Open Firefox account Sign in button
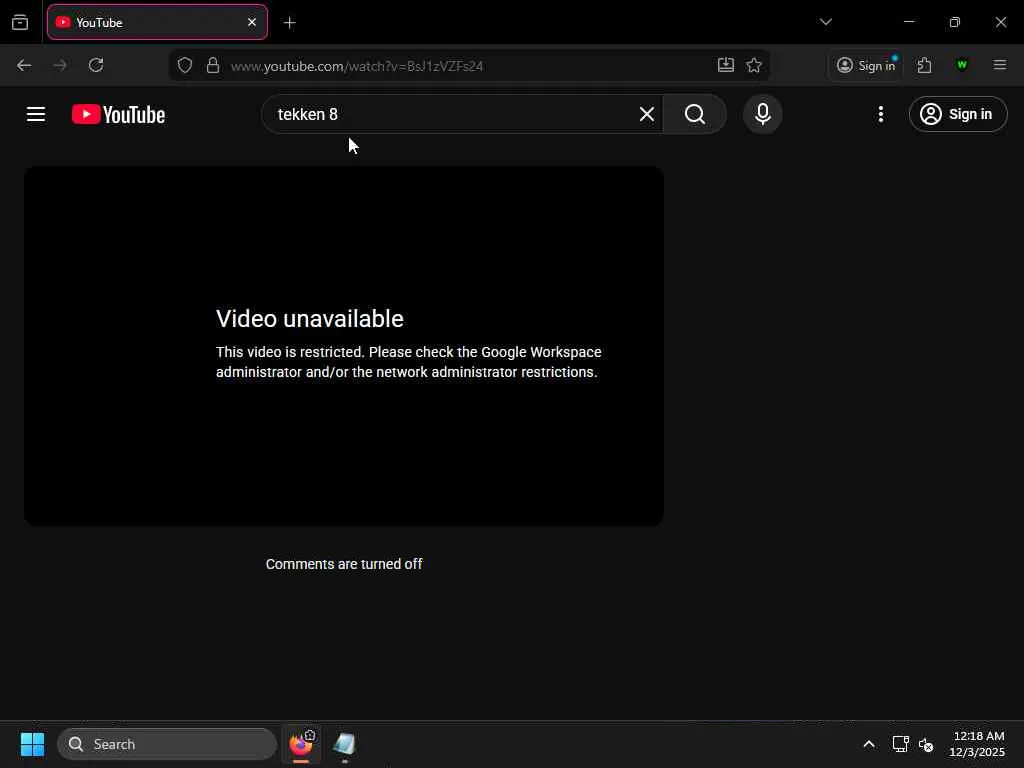The width and height of the screenshot is (1024, 768). pos(866,65)
